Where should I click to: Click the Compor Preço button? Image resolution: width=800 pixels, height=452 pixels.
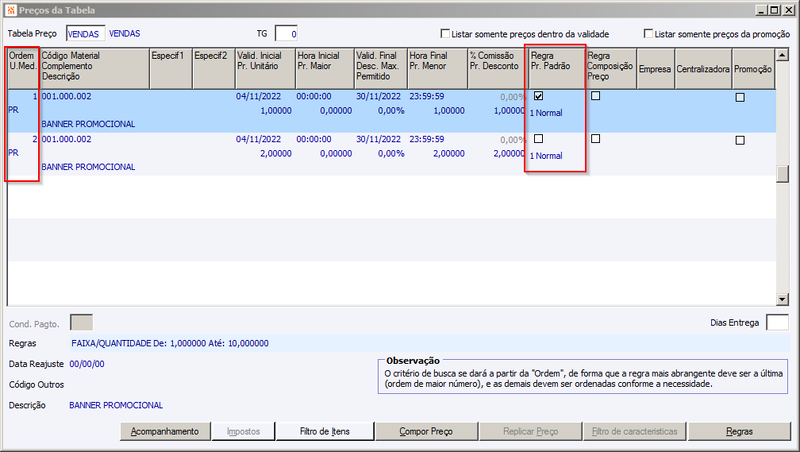[x=426, y=432]
